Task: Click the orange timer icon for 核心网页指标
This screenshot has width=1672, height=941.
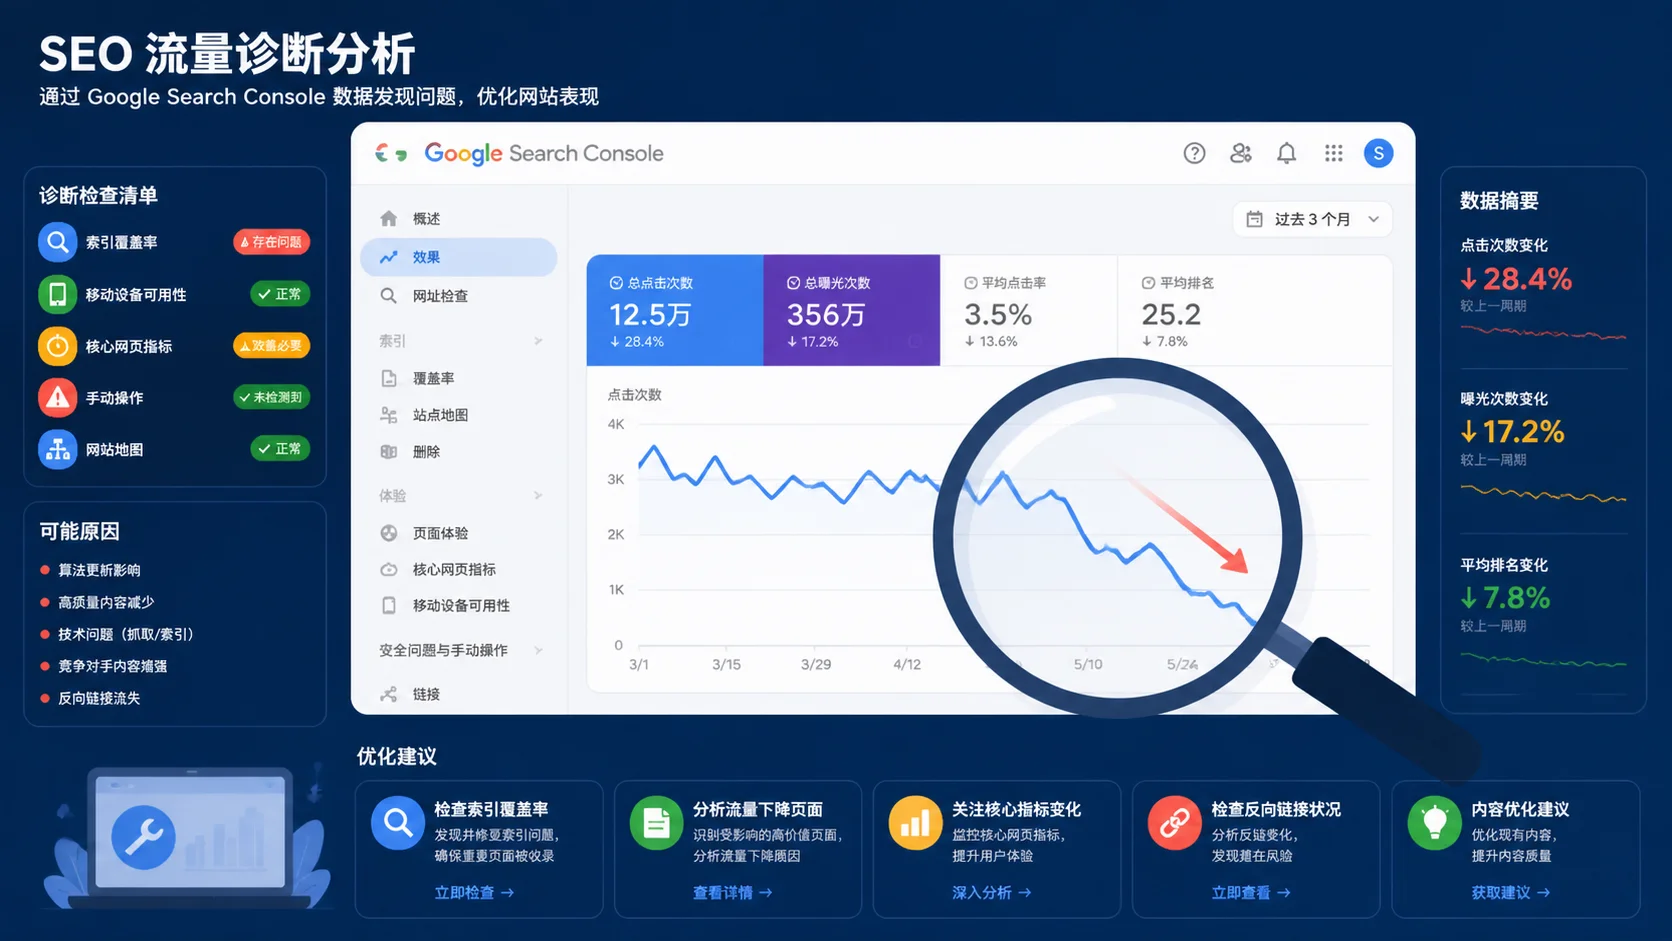Action: tap(58, 346)
